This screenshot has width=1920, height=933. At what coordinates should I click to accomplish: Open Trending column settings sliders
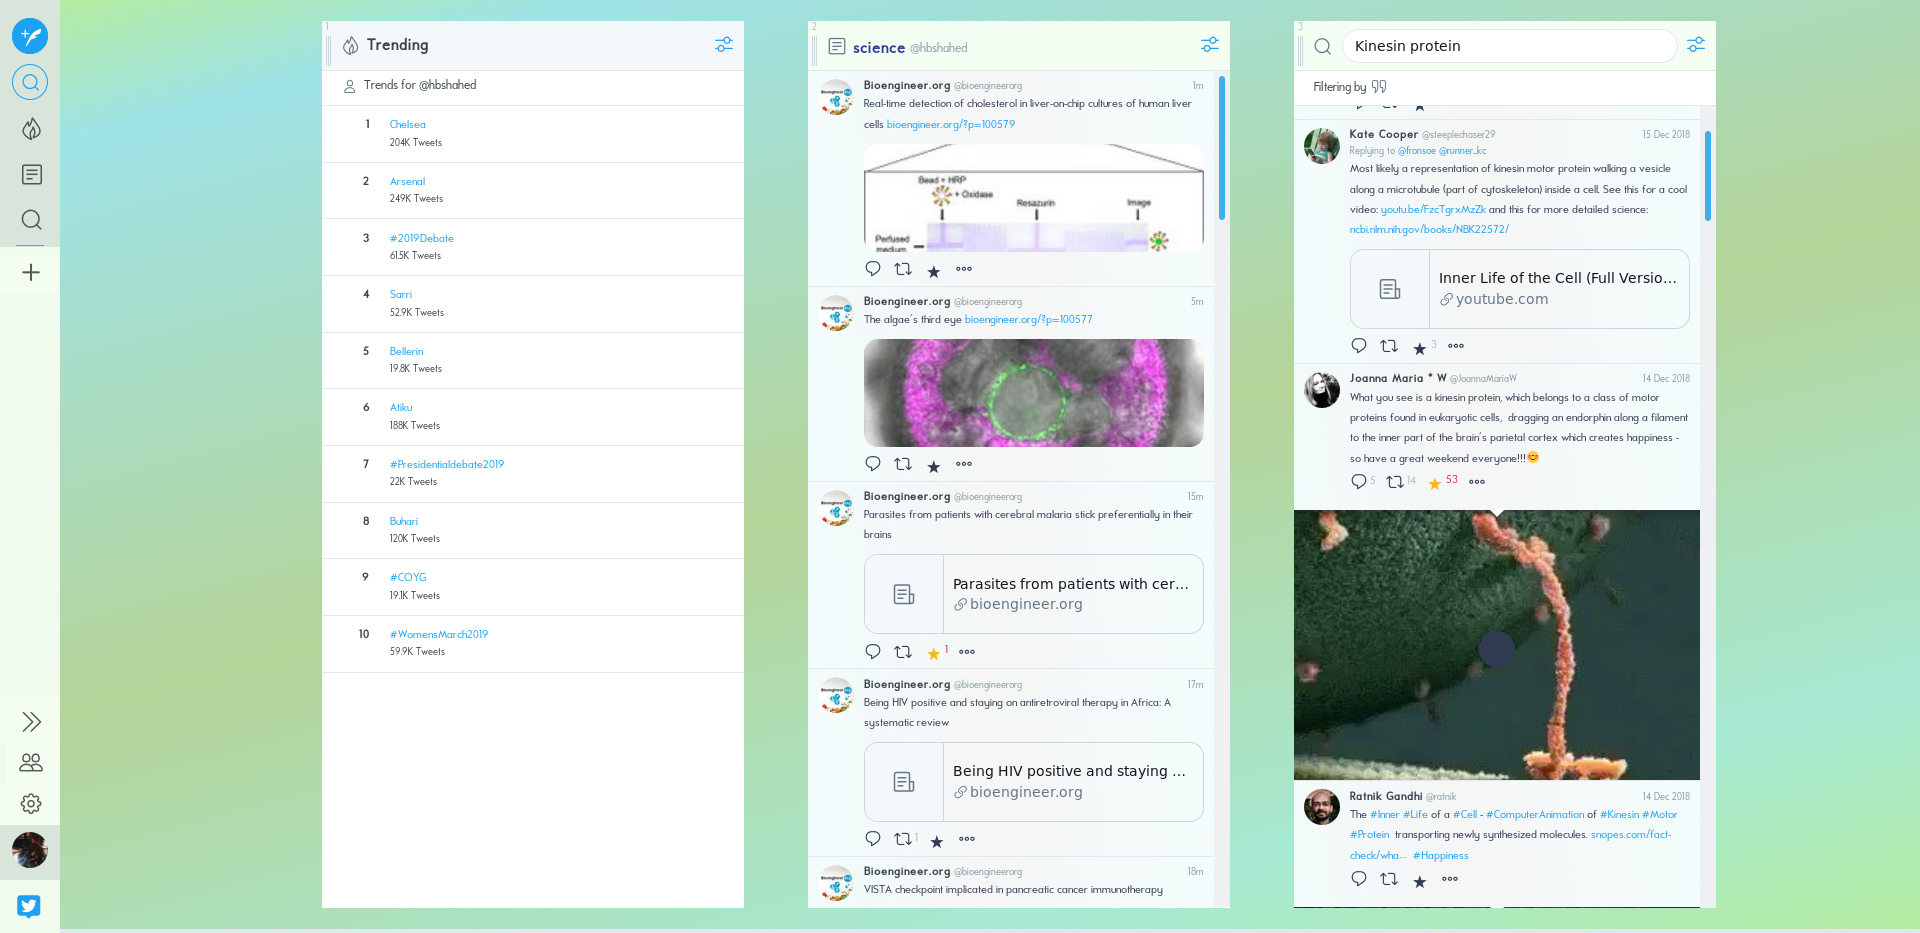coord(724,45)
